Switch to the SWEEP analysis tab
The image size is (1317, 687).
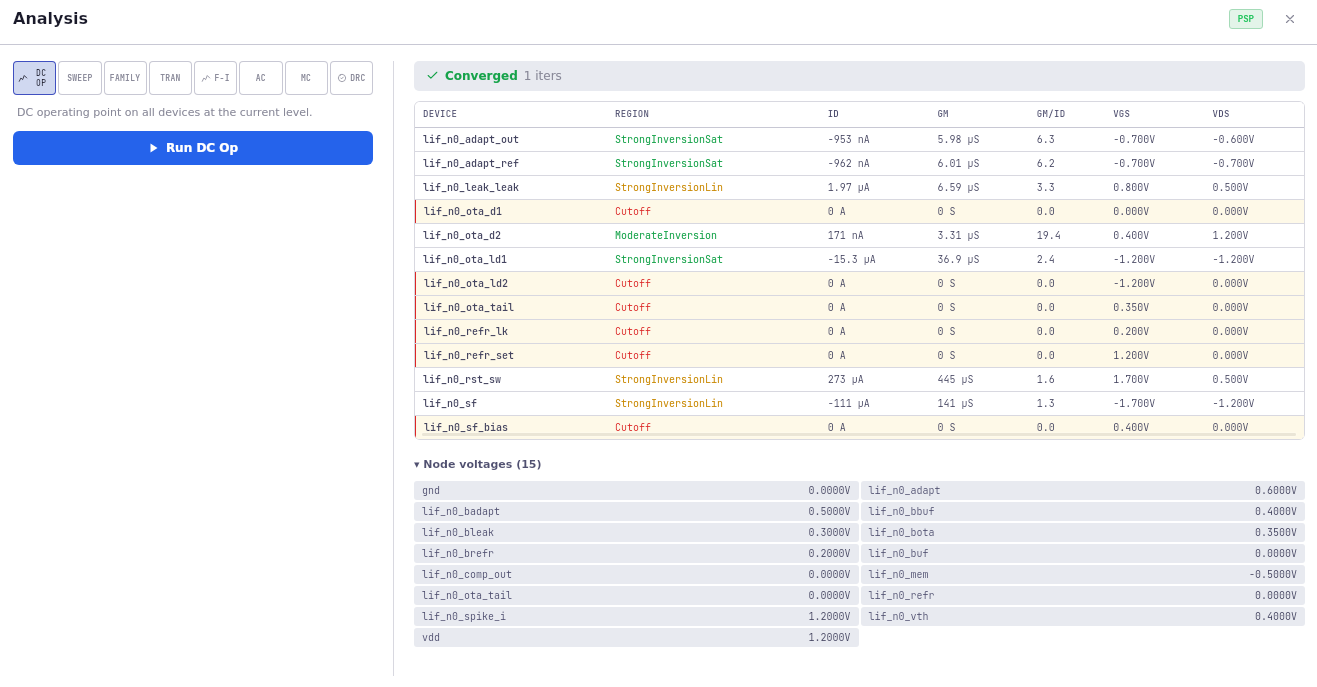(80, 78)
